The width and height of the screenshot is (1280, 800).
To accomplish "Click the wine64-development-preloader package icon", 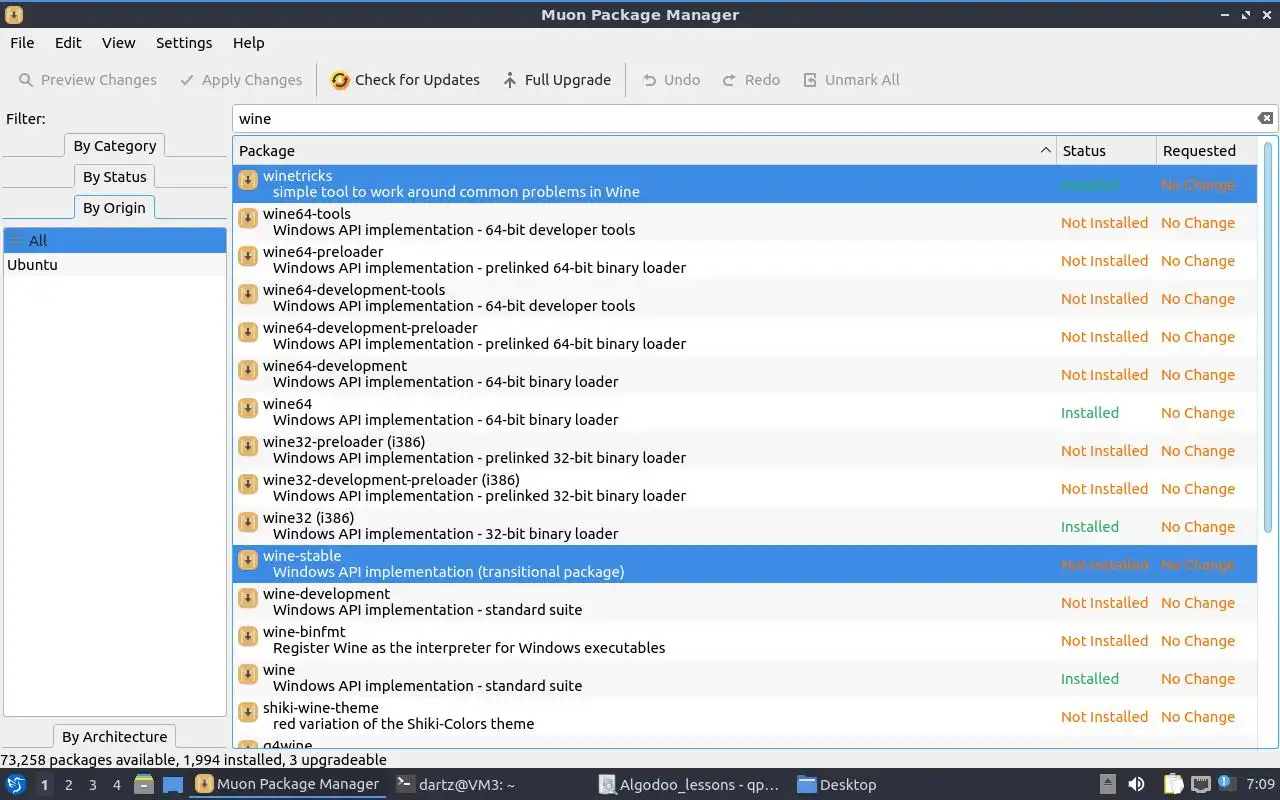I will pos(248,332).
